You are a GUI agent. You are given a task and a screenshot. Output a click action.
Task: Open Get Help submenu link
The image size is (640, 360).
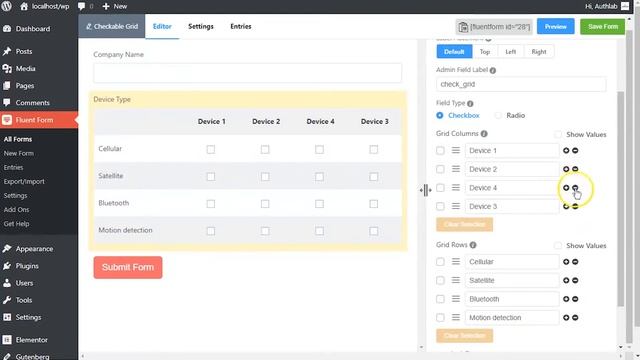[16, 224]
